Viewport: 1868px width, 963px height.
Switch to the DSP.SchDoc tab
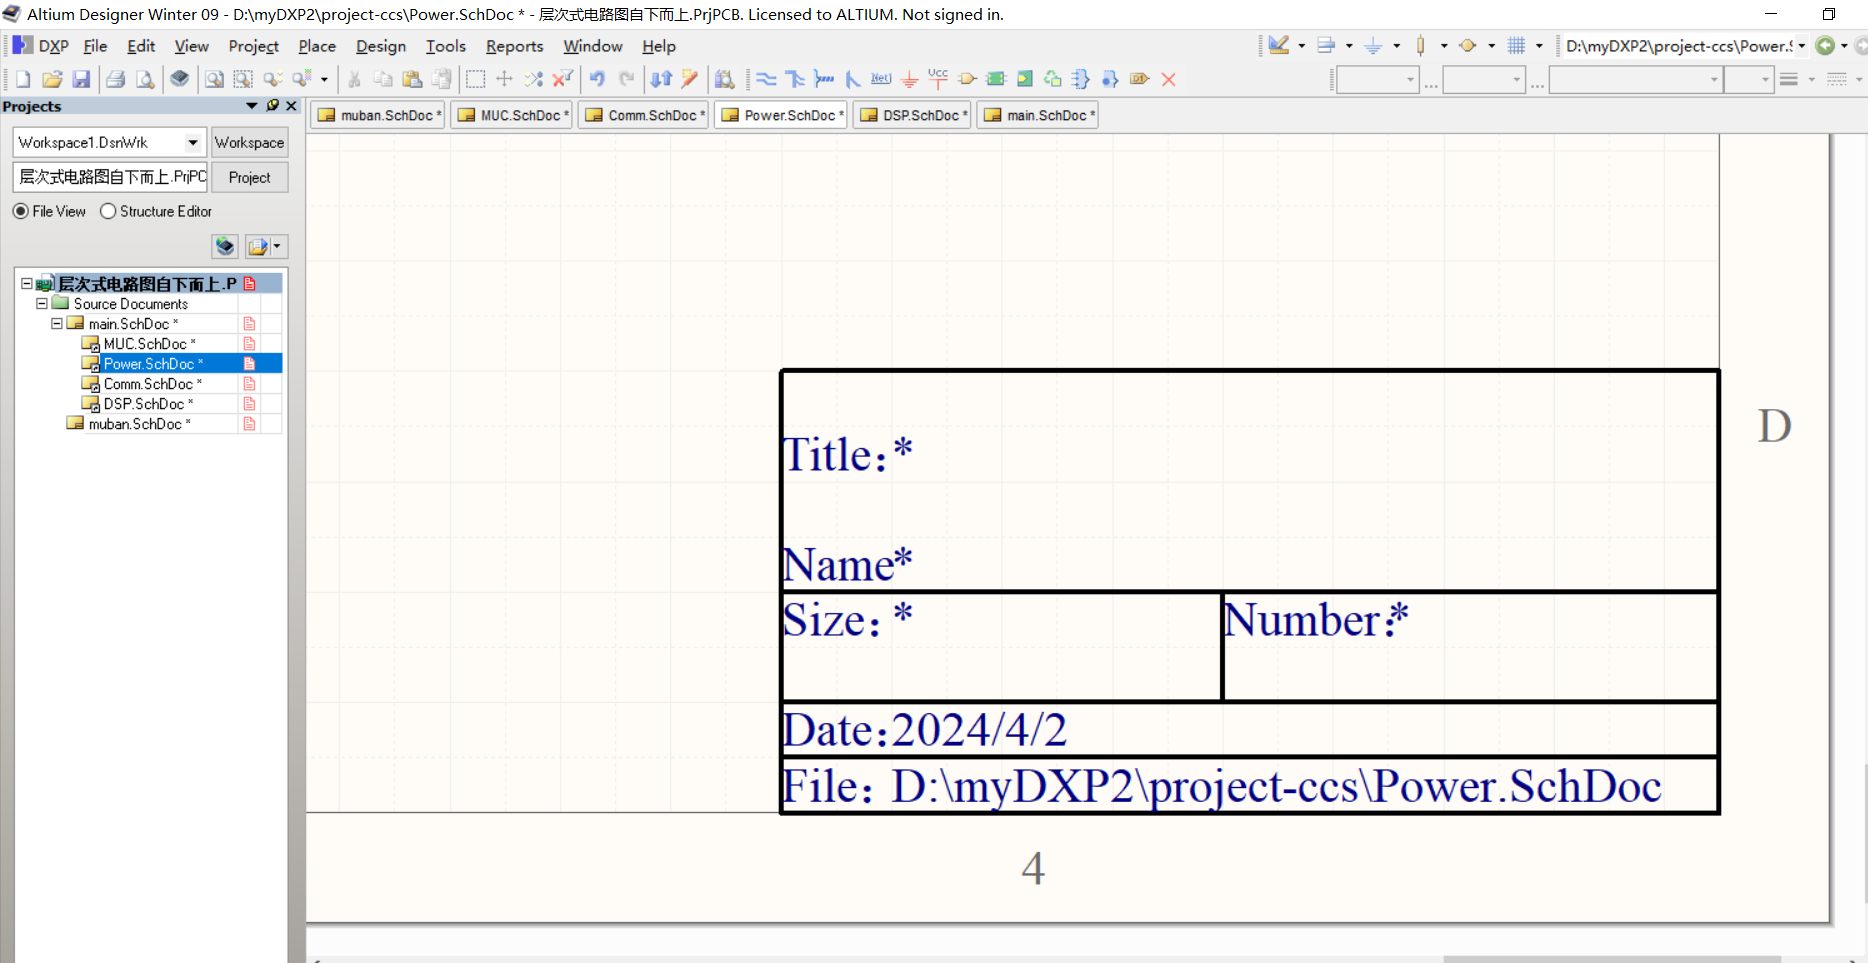coord(912,115)
